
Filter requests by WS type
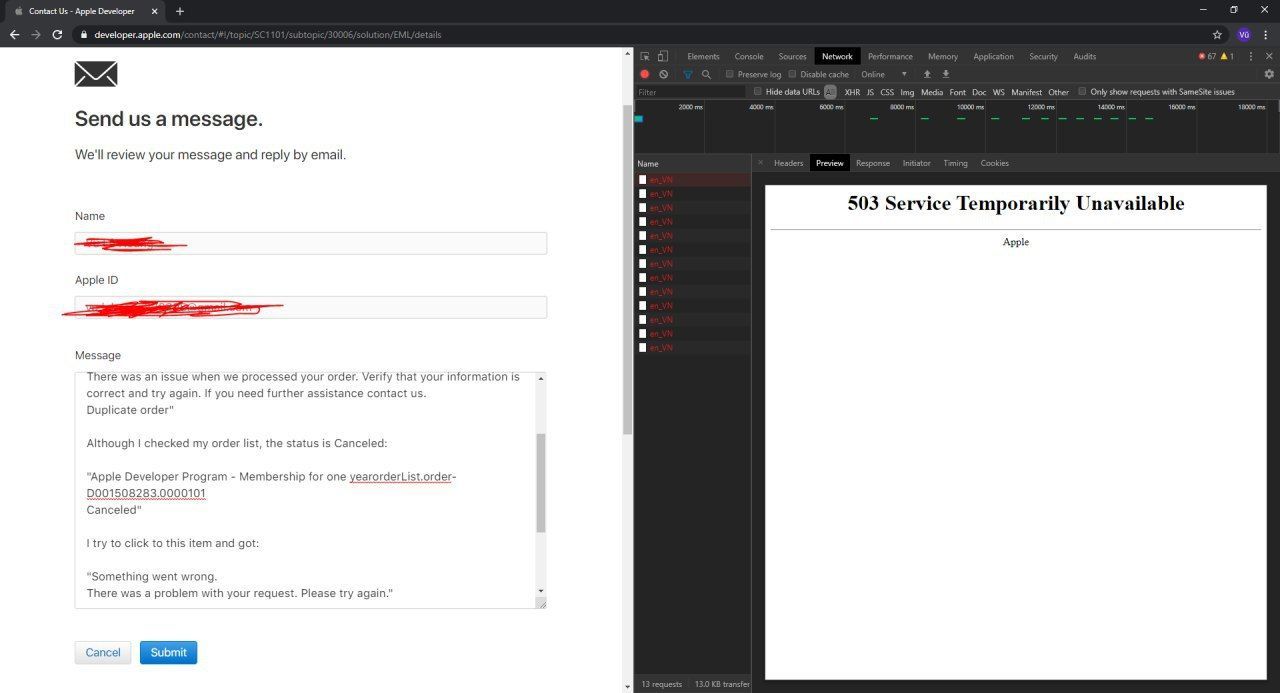(x=999, y=92)
